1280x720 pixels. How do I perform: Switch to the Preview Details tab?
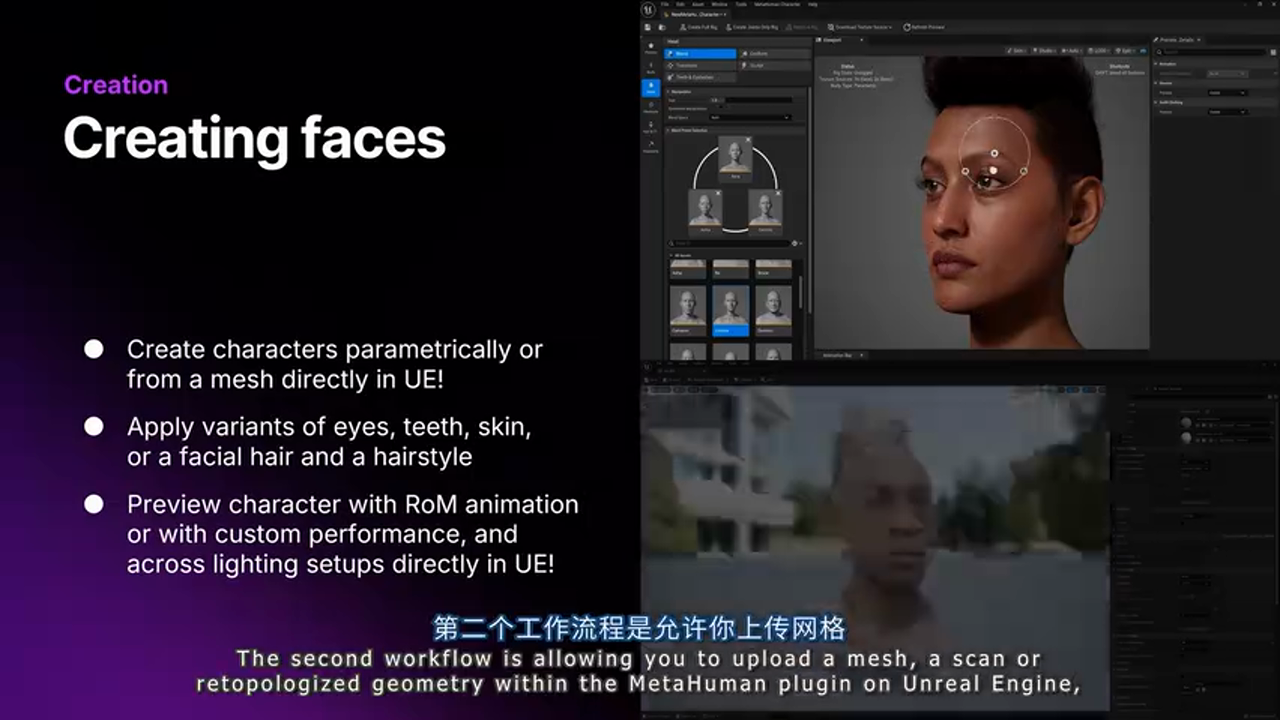tap(1178, 40)
